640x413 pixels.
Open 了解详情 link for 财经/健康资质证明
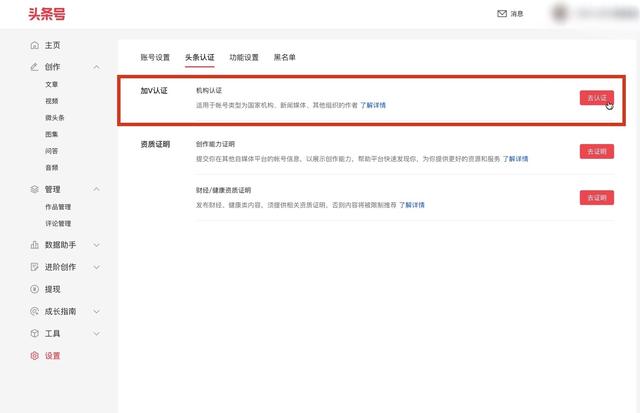[x=411, y=205]
